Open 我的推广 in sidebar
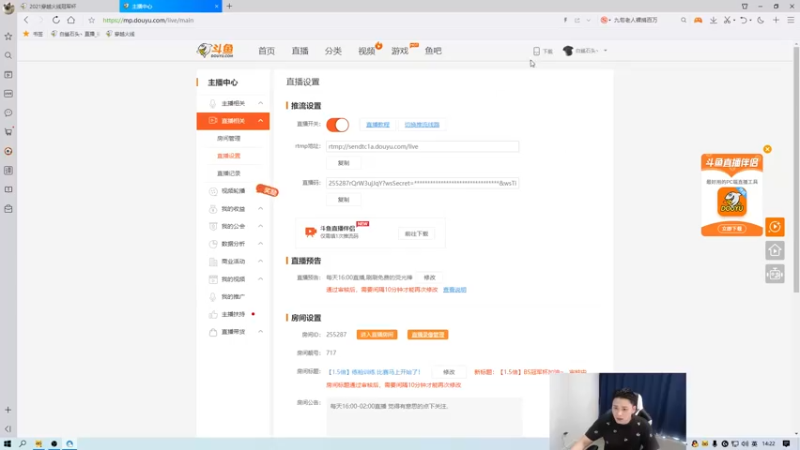This screenshot has height=450, width=800. click(233, 296)
